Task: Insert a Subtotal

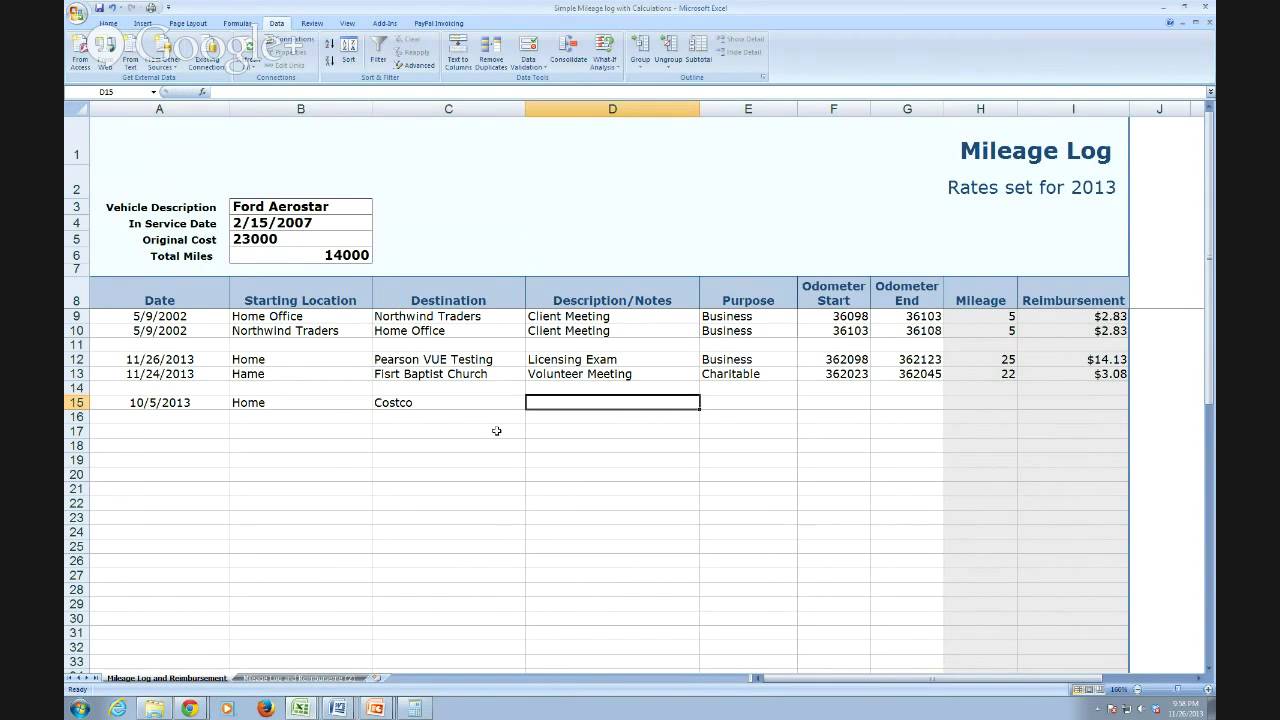Action: coord(698,50)
